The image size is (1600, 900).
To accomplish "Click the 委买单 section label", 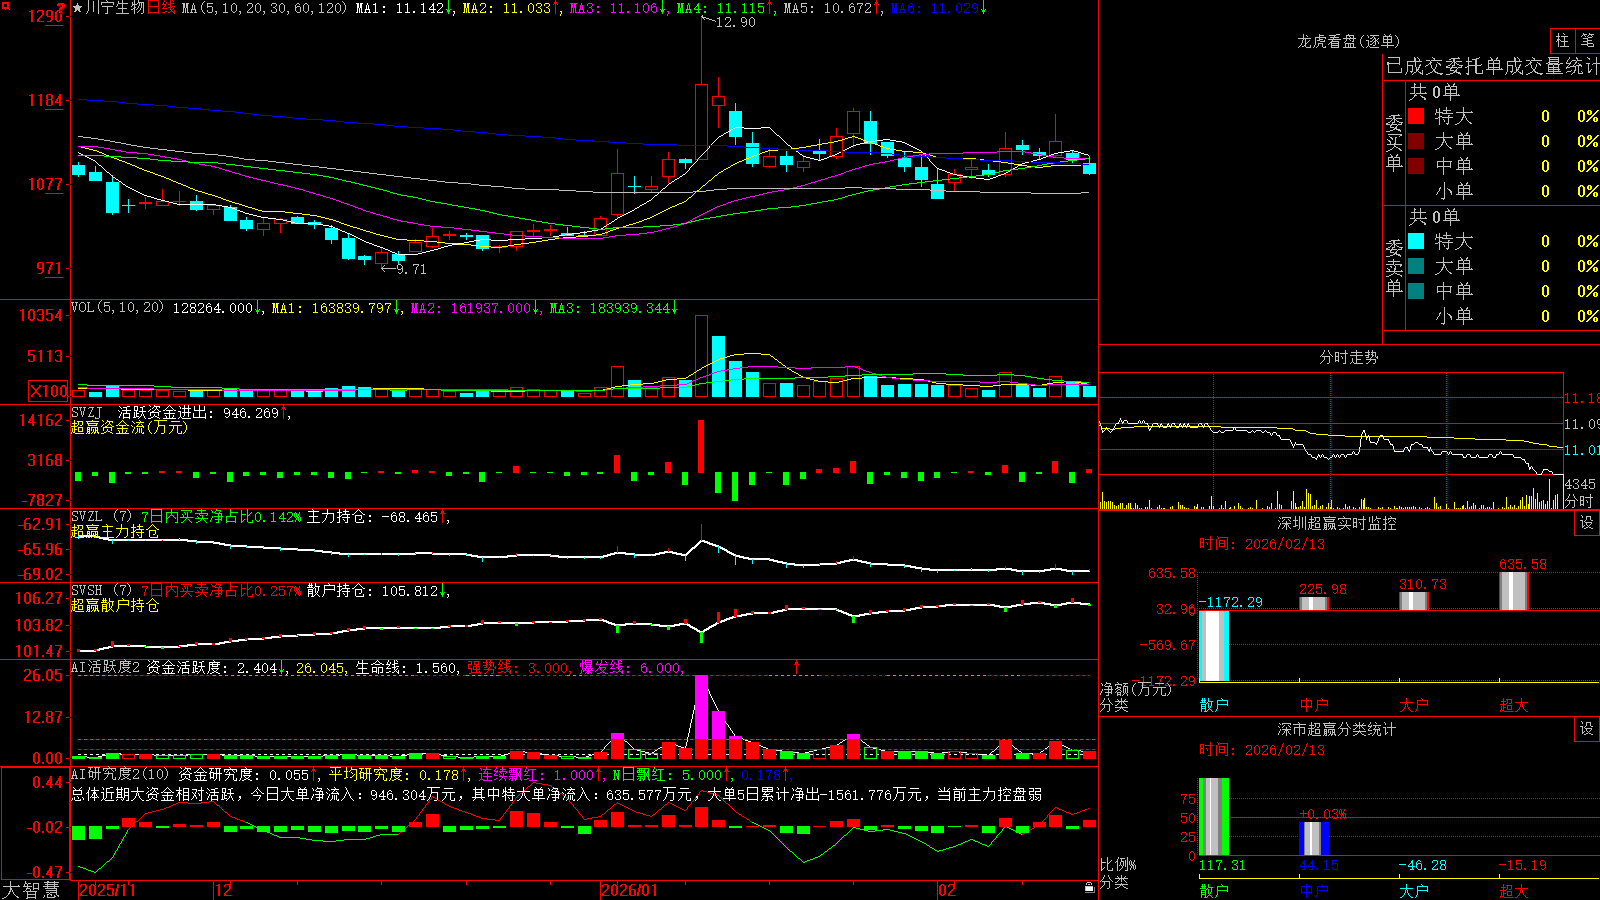I will click(x=1394, y=141).
